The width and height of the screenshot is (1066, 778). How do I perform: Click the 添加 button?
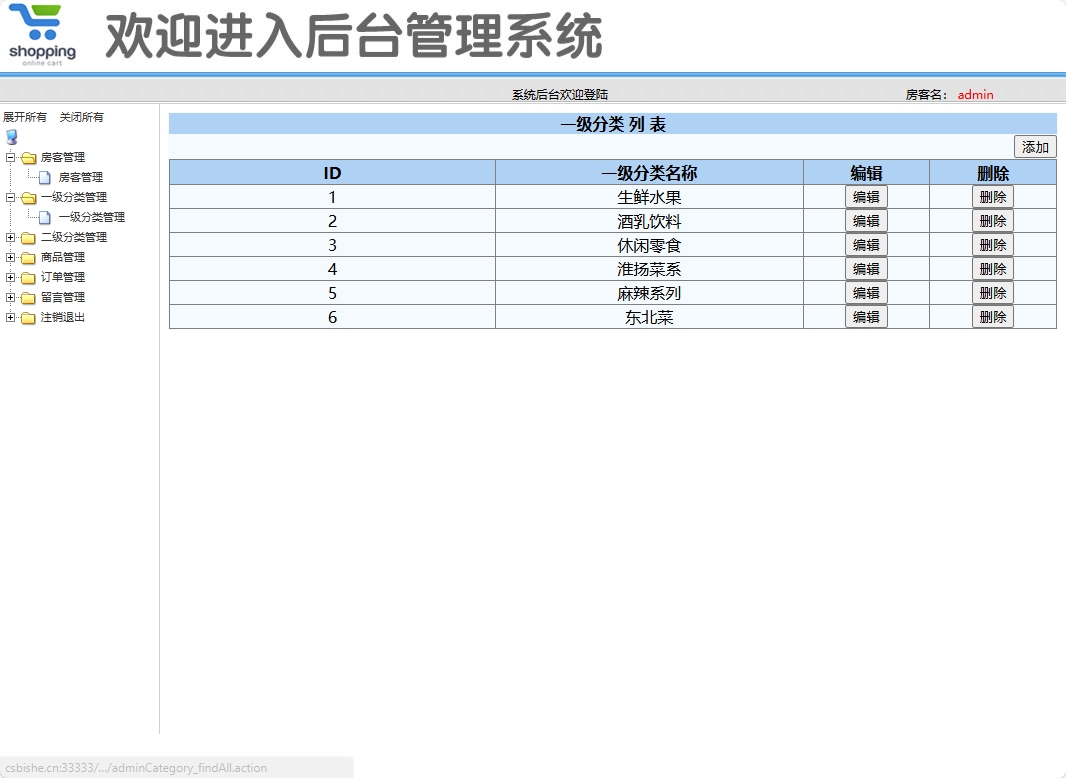(x=1035, y=147)
